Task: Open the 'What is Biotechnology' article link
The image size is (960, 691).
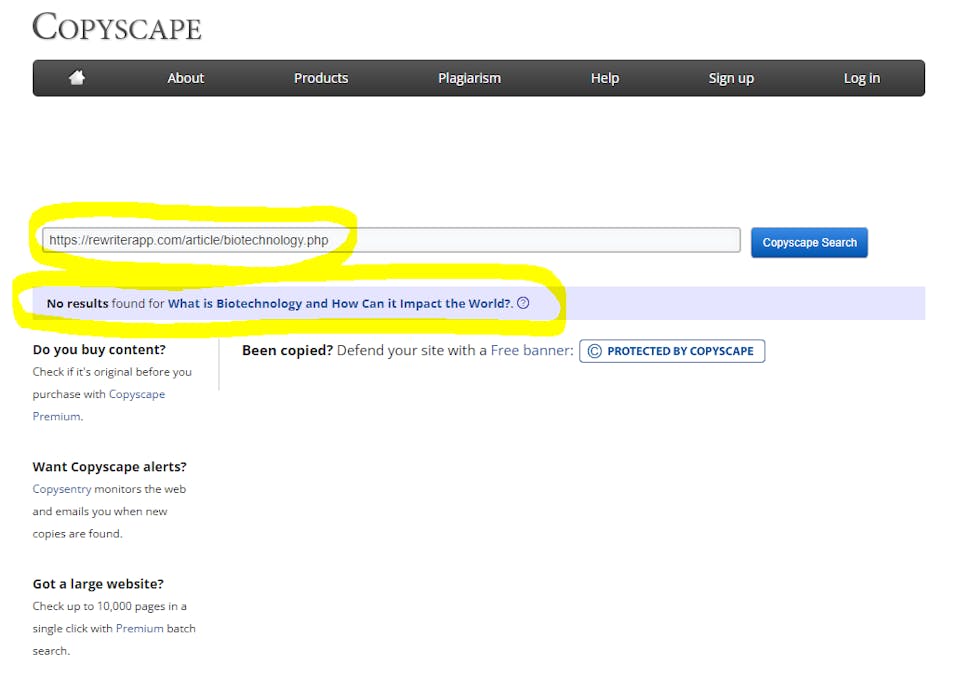Action: tap(339, 303)
